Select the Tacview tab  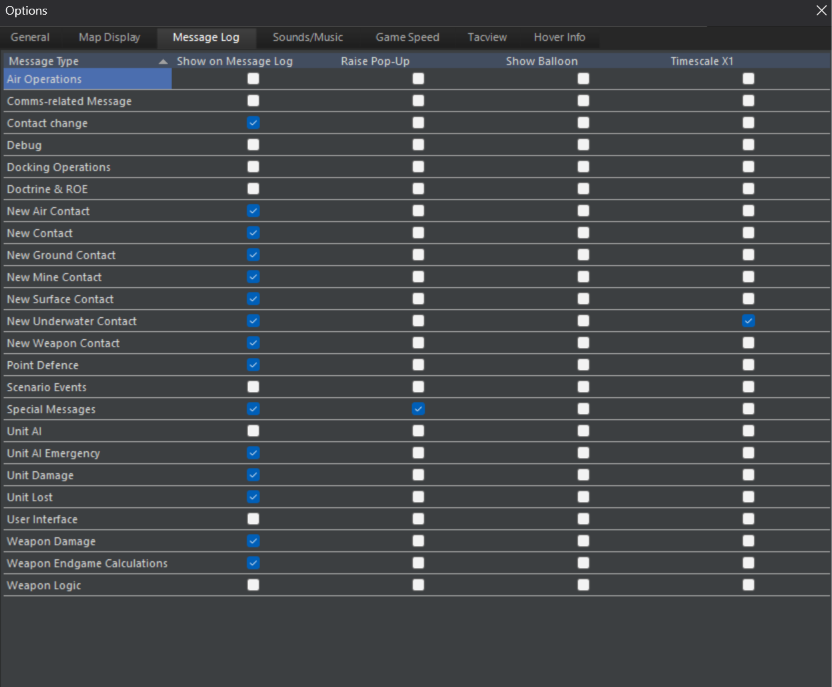point(487,38)
